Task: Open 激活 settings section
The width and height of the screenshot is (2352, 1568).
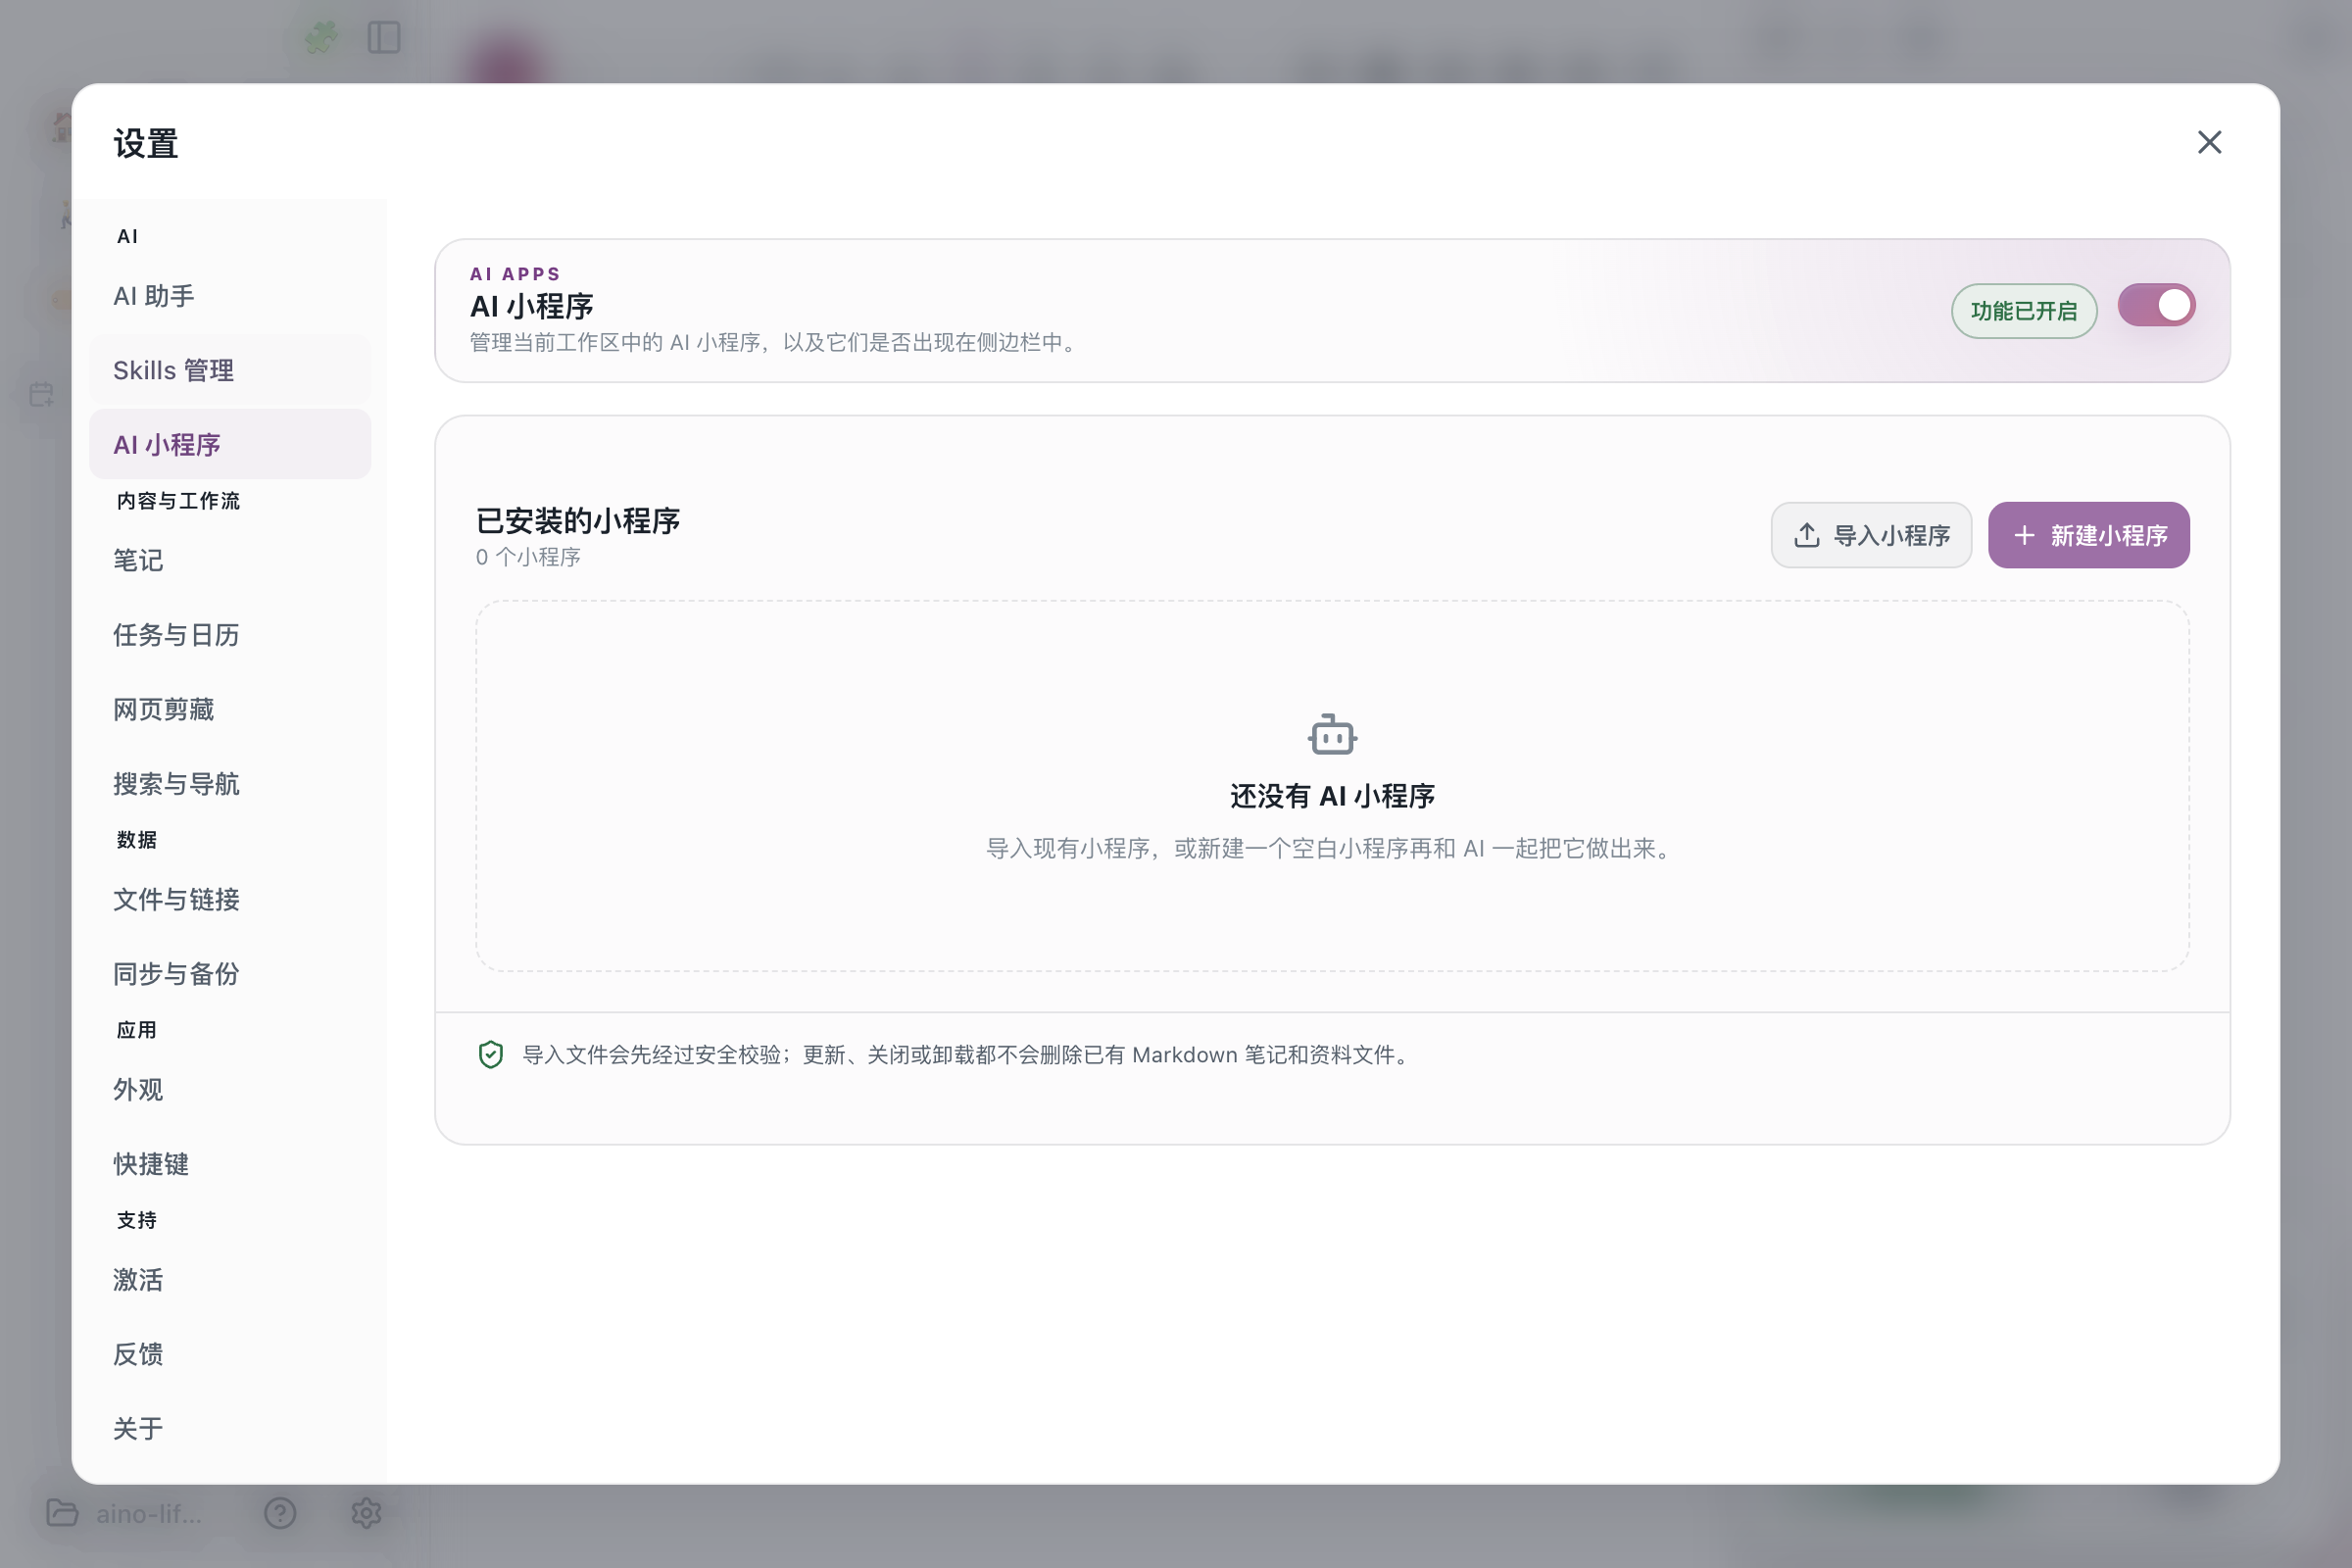Action: (x=230, y=1280)
